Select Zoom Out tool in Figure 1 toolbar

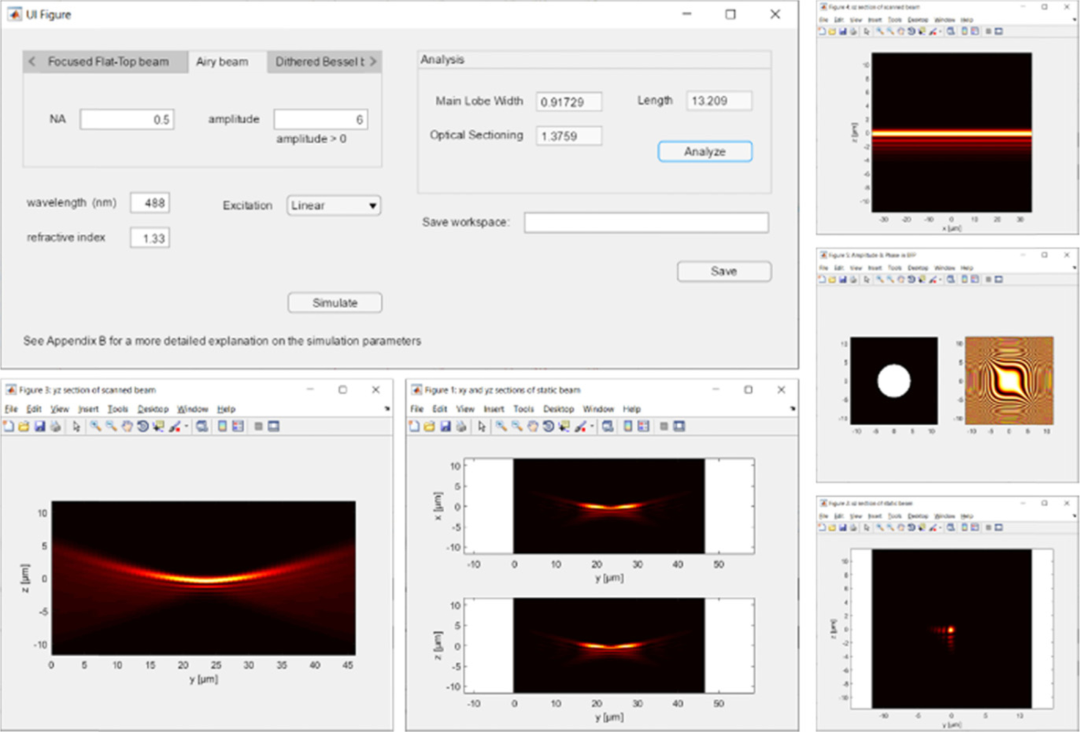(516, 426)
